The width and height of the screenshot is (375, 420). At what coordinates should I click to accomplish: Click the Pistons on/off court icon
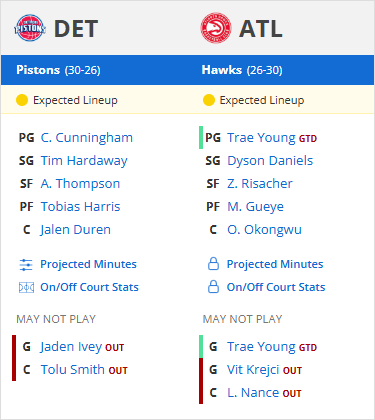tap(26, 287)
